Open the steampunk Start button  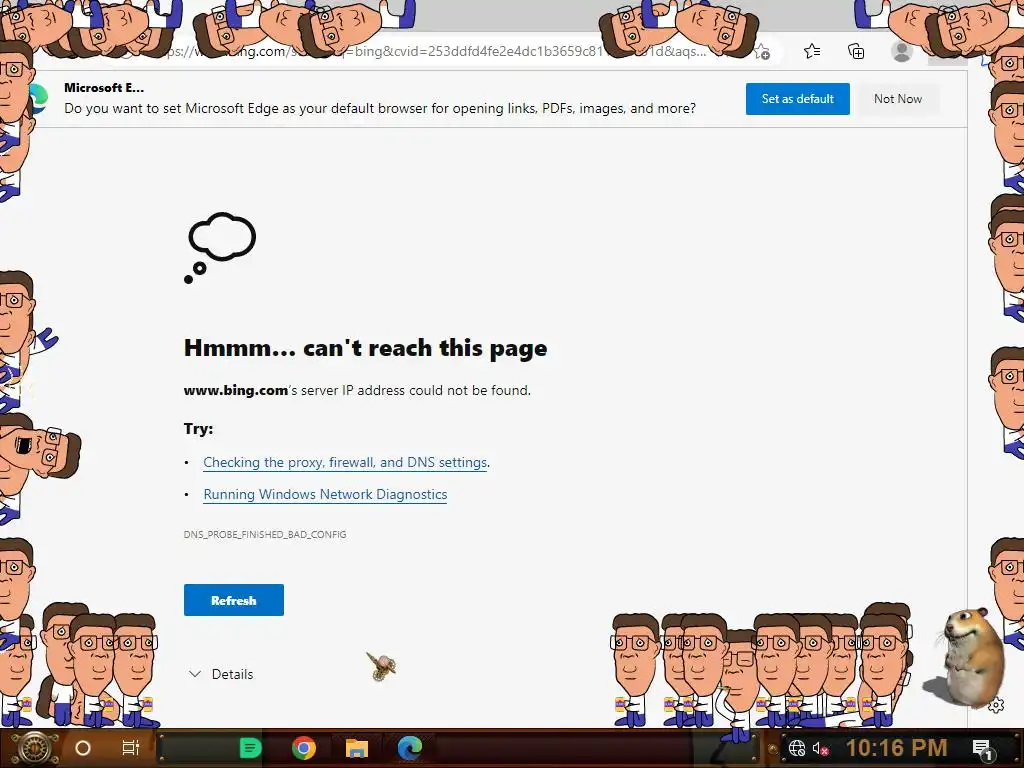coord(34,748)
